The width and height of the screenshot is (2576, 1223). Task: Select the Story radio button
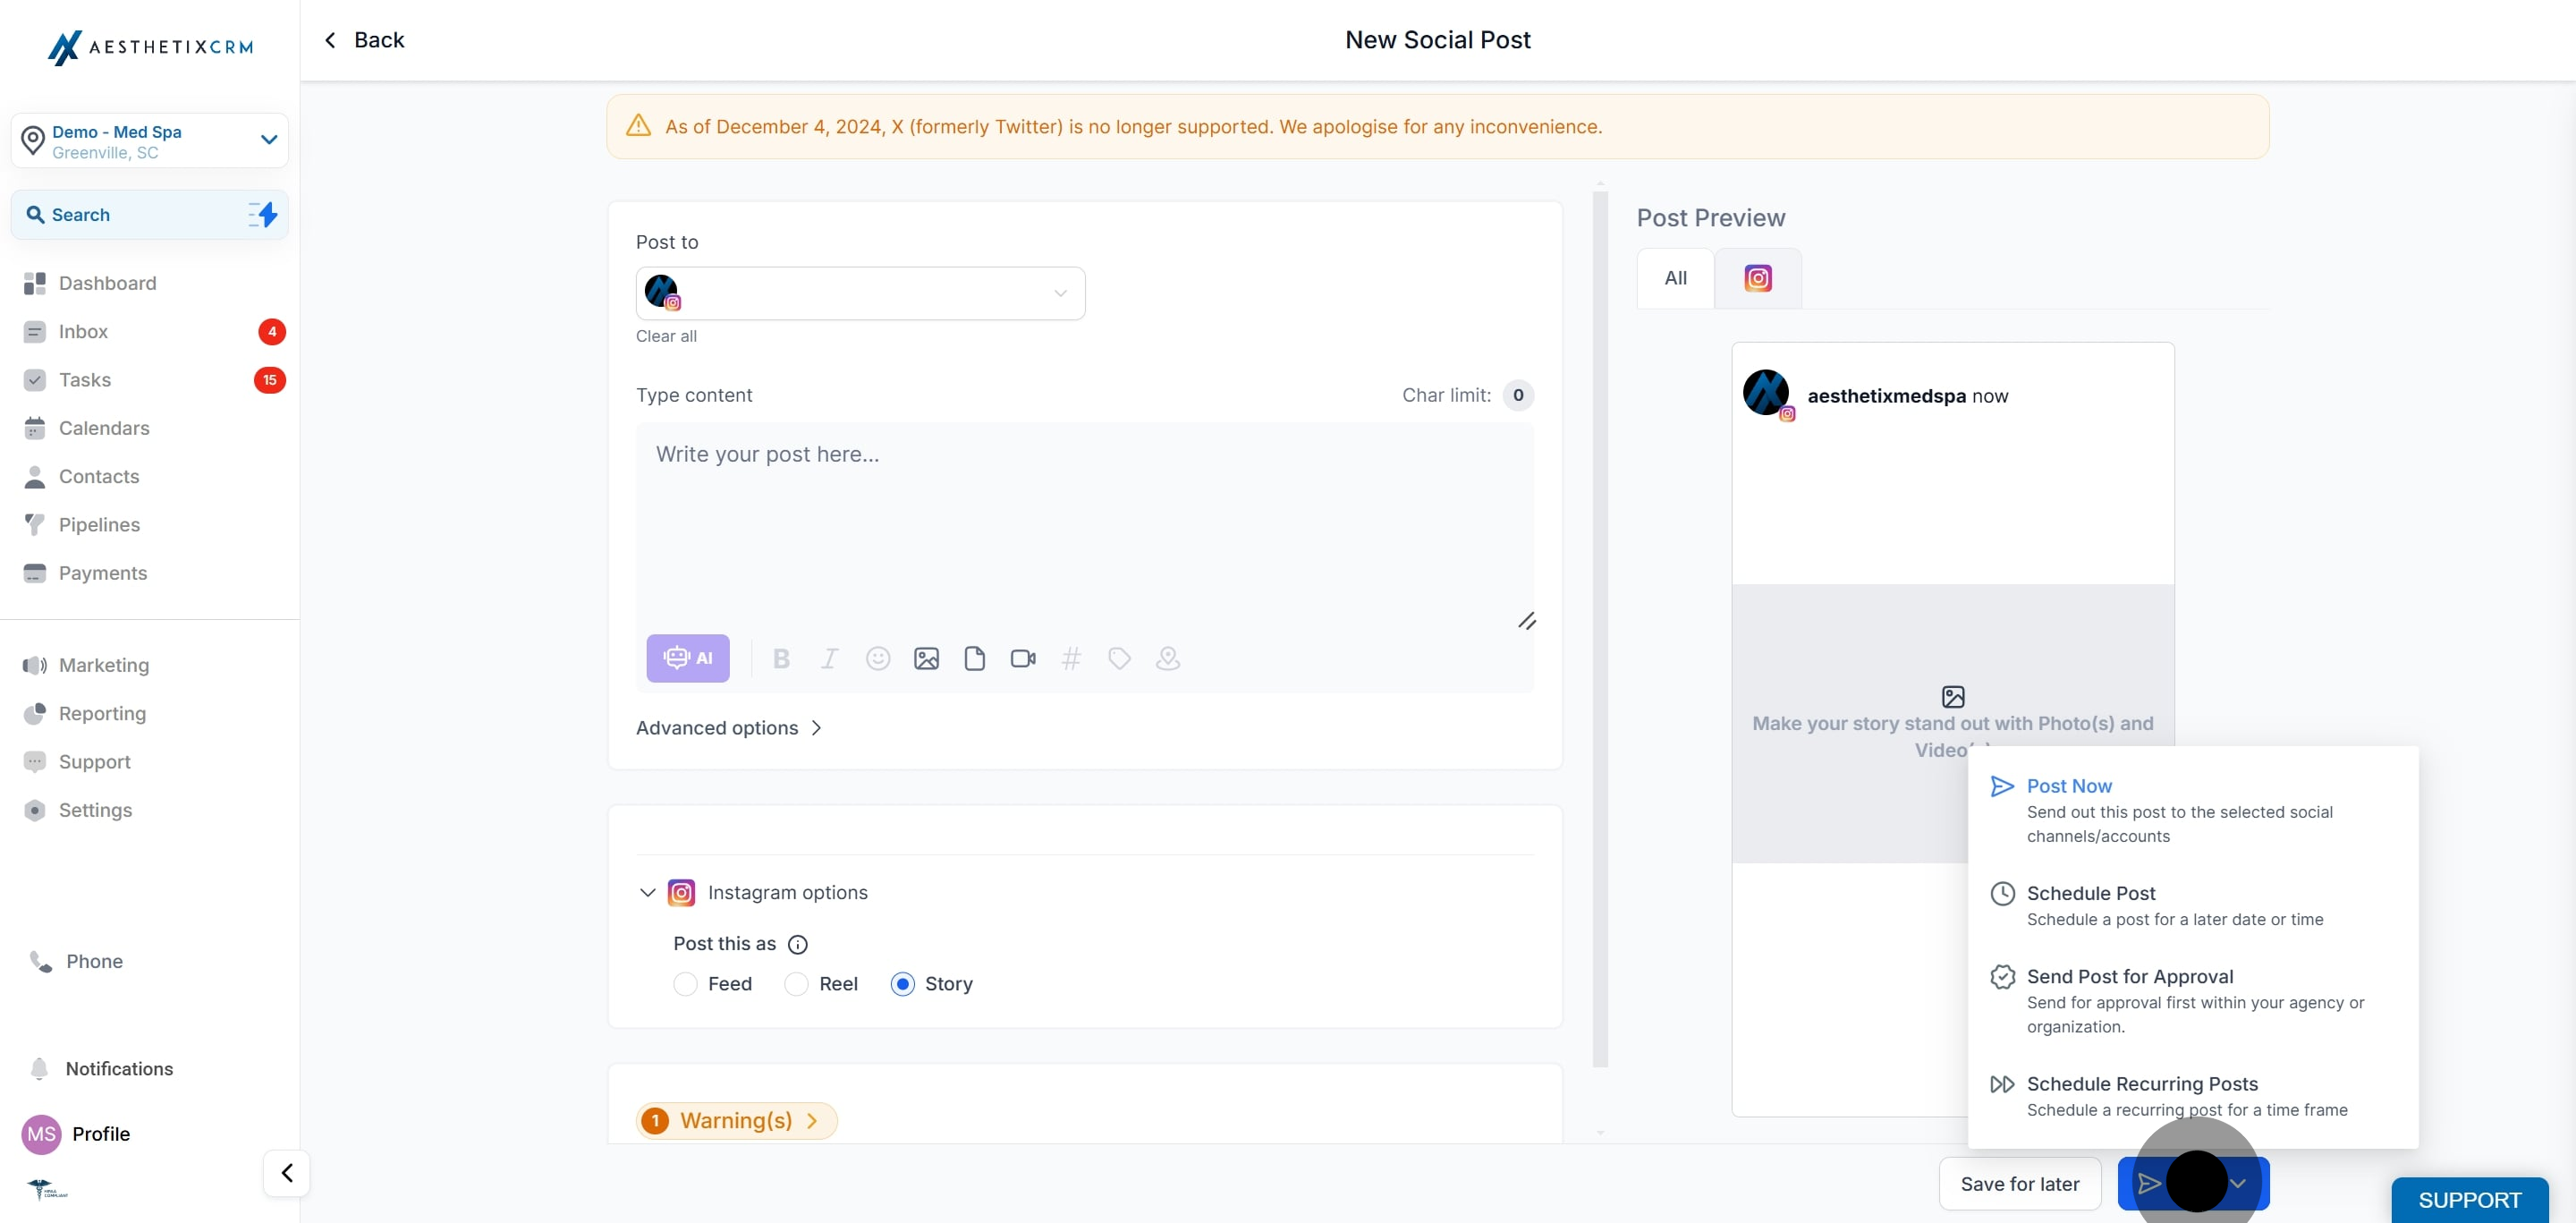(902, 984)
